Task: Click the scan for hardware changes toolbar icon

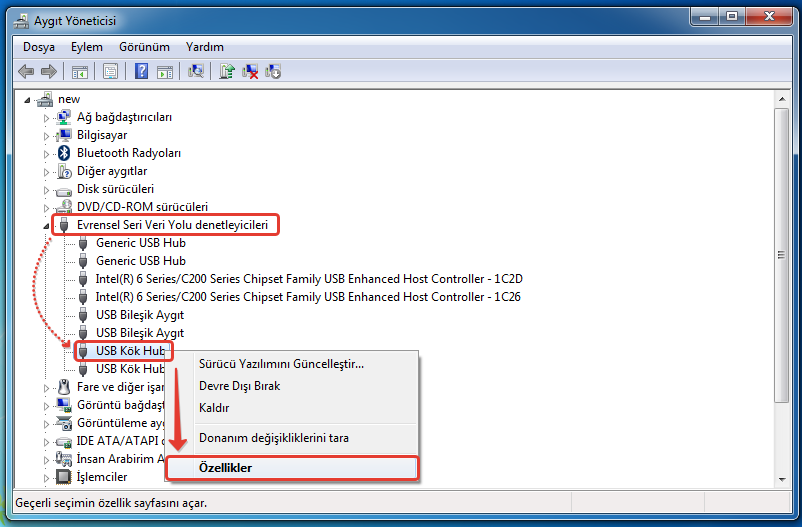Action: [197, 71]
